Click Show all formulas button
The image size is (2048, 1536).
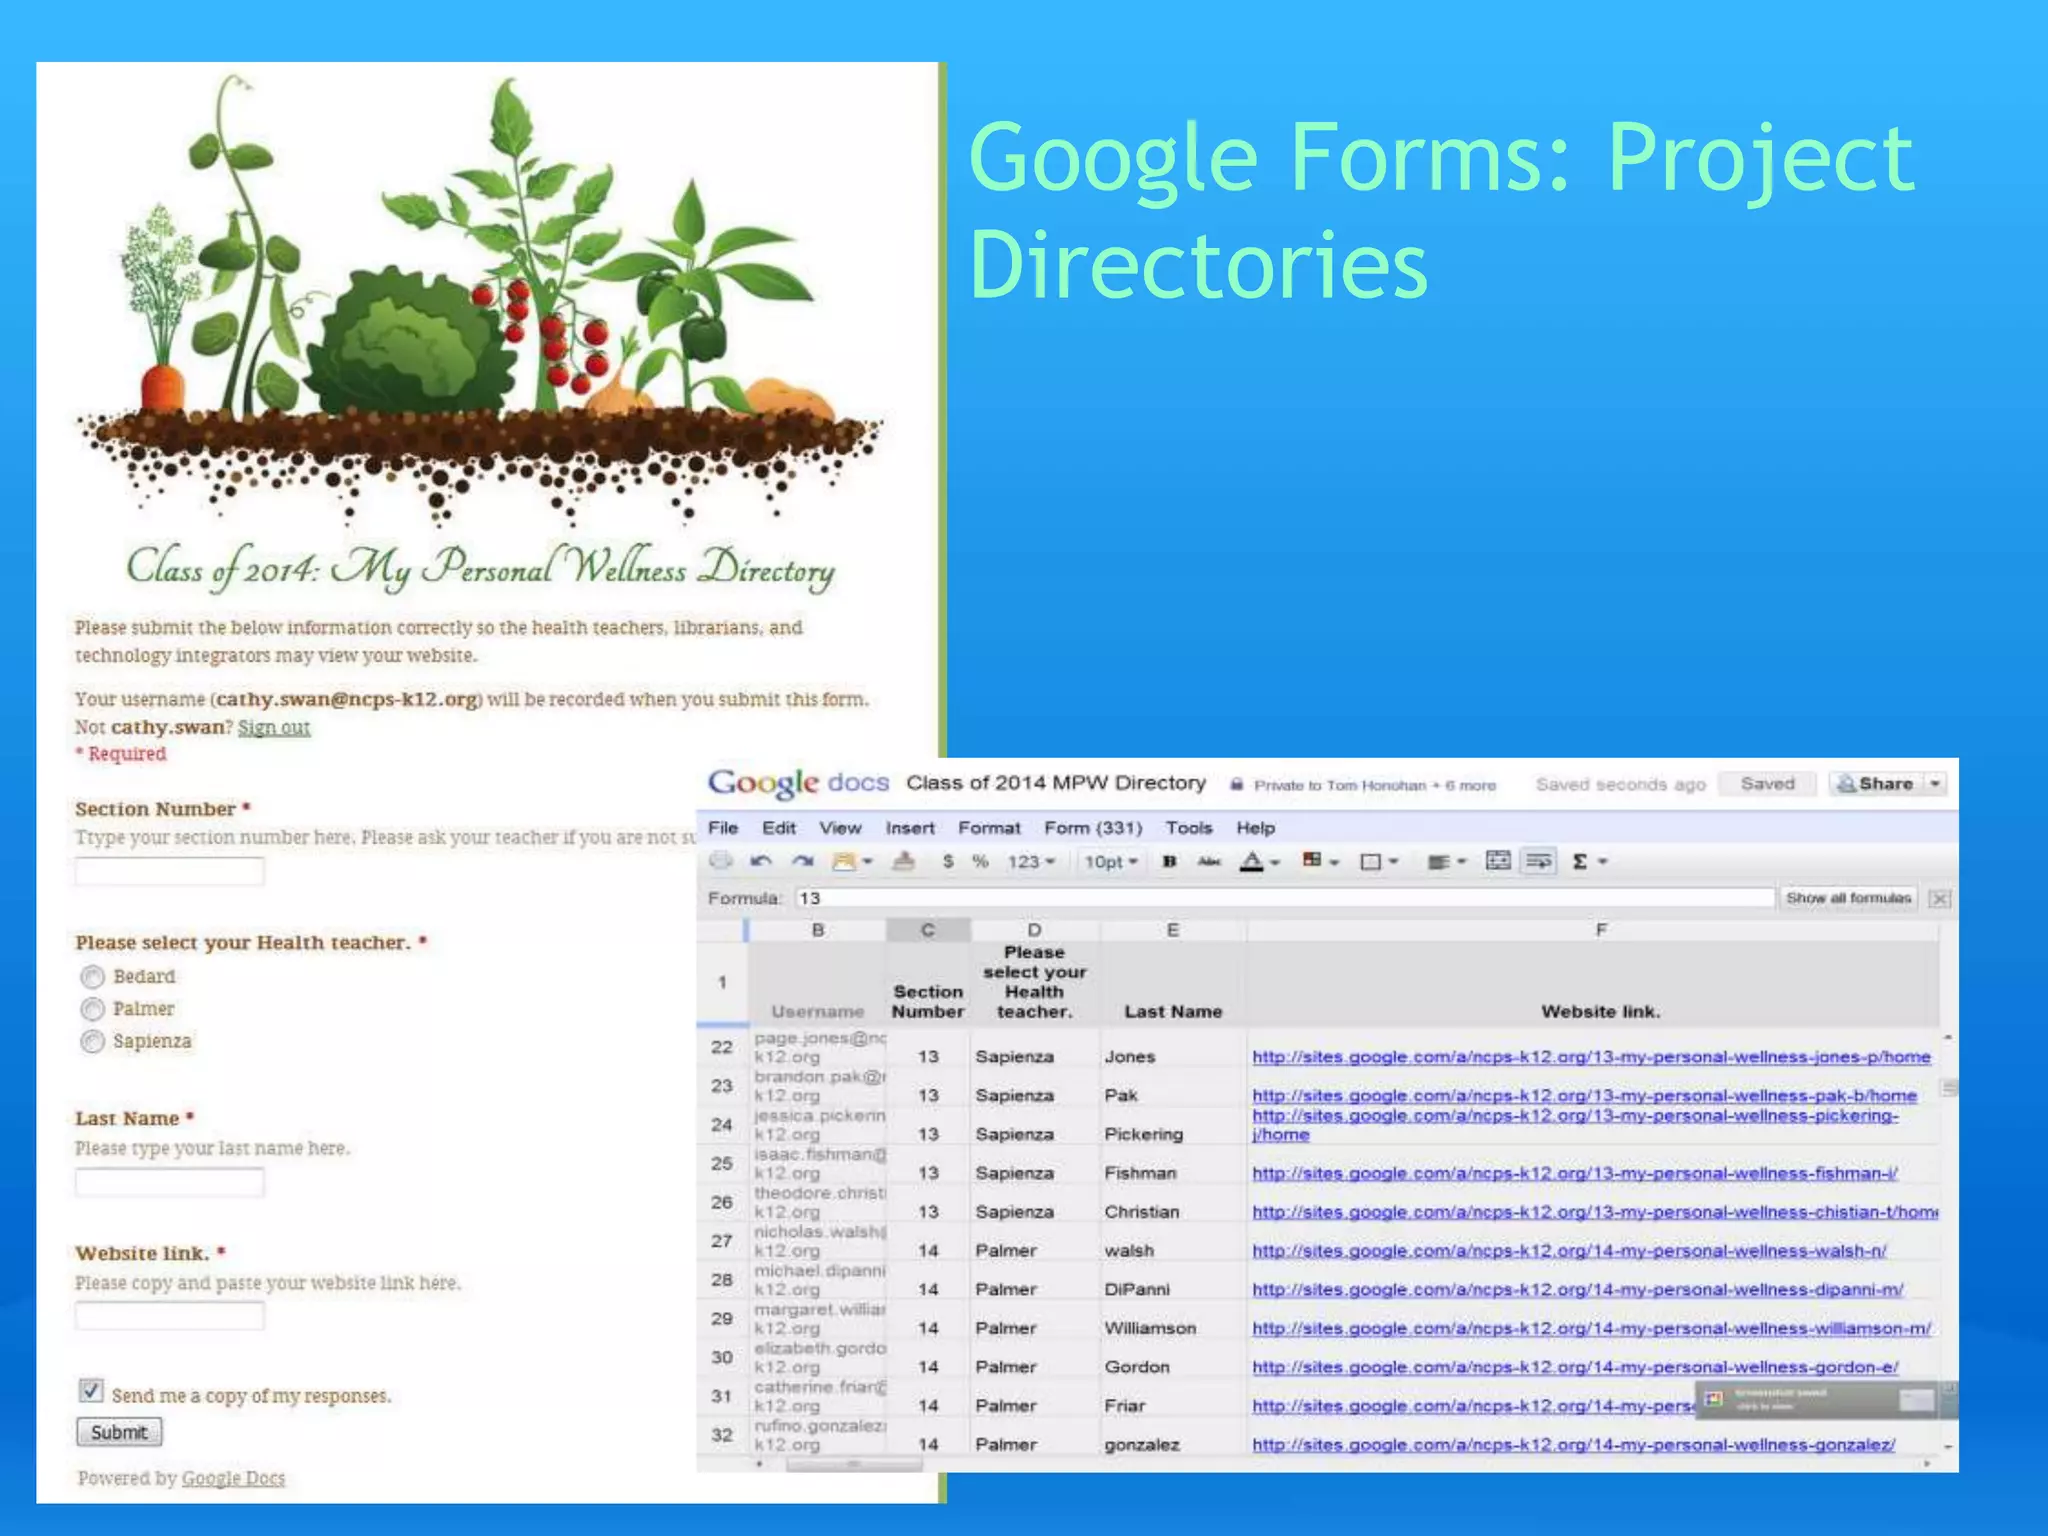point(1848,898)
